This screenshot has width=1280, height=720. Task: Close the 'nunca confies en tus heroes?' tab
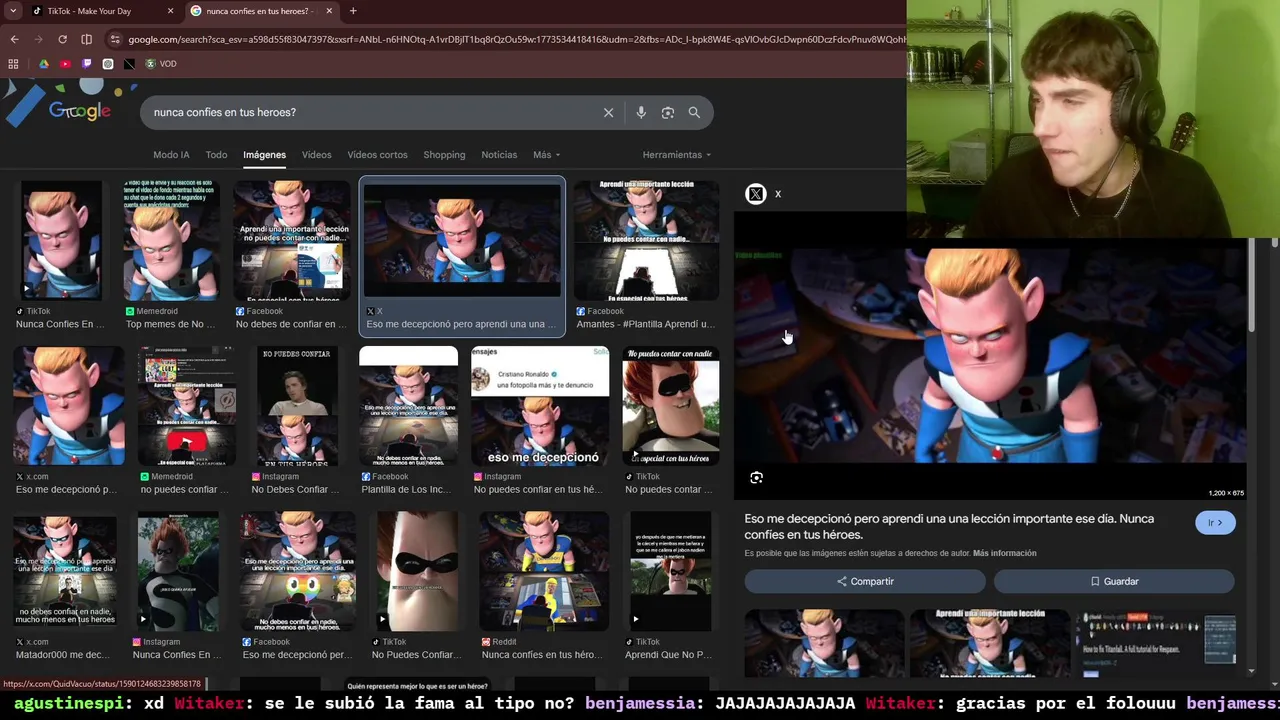328,11
